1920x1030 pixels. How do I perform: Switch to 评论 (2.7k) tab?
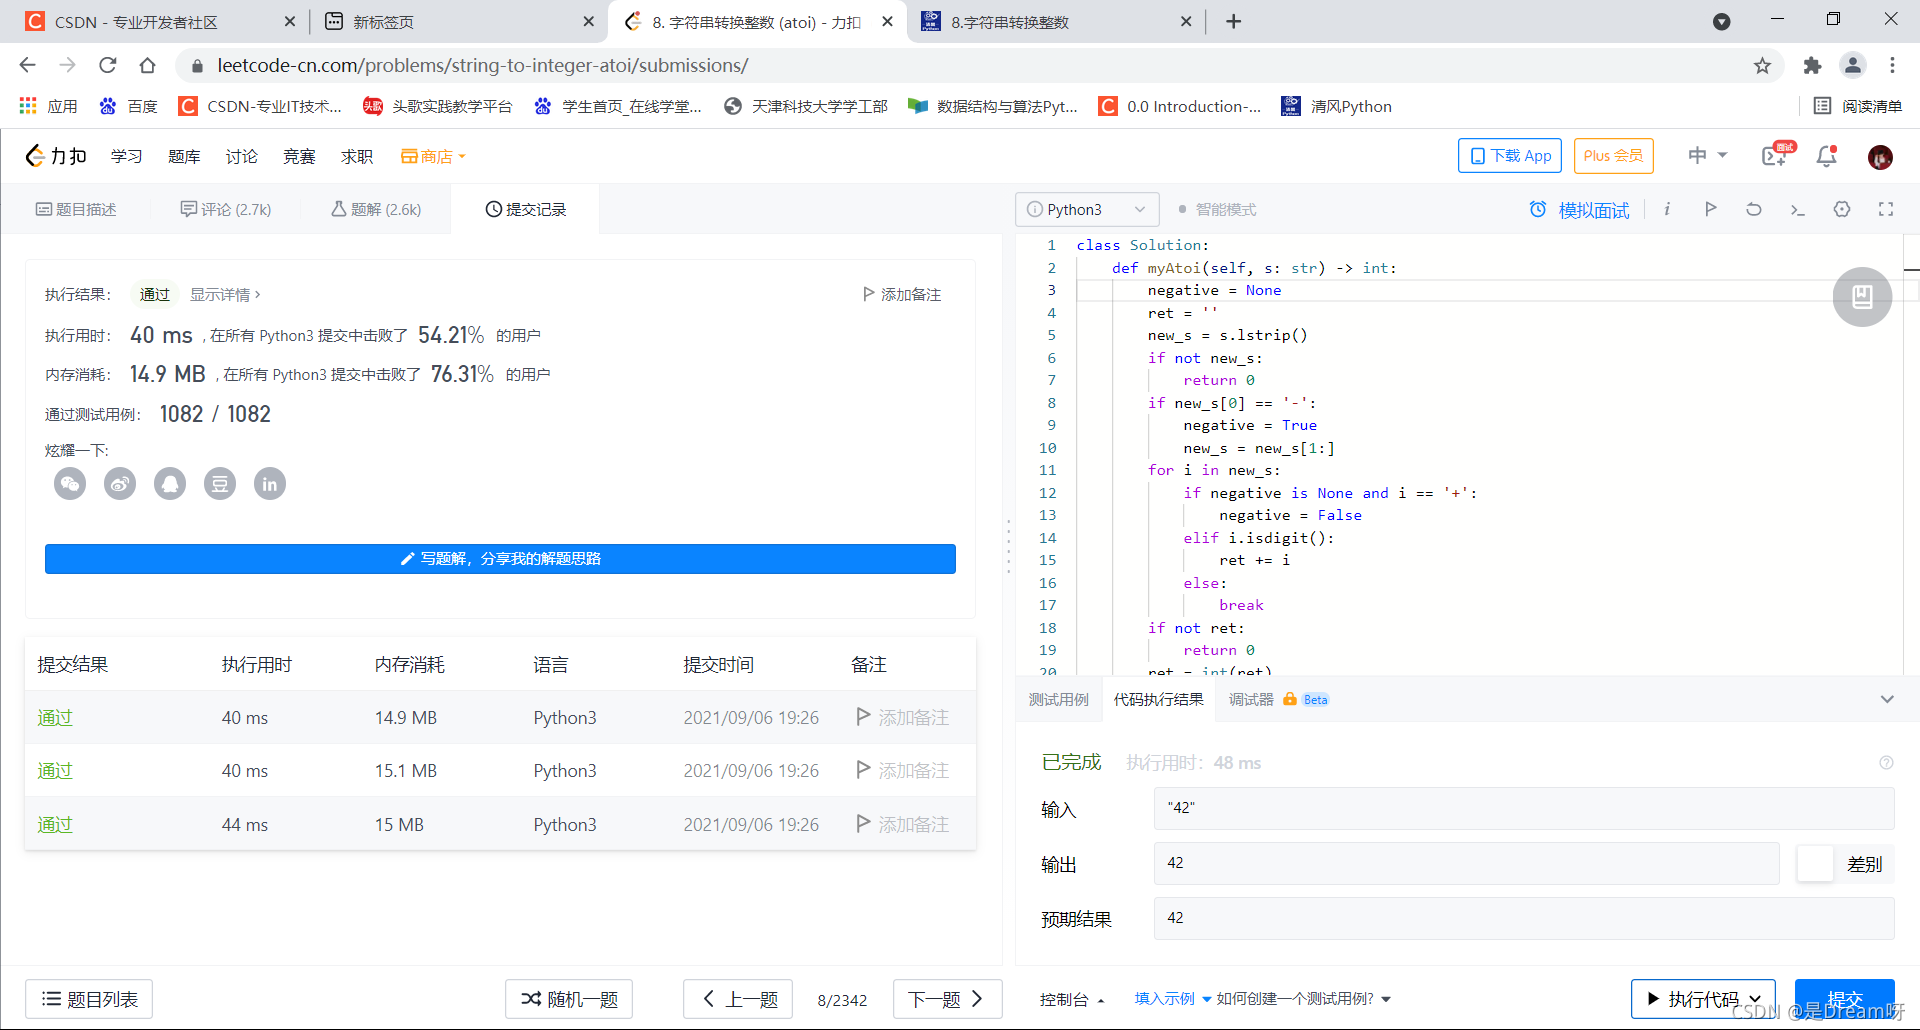point(226,209)
